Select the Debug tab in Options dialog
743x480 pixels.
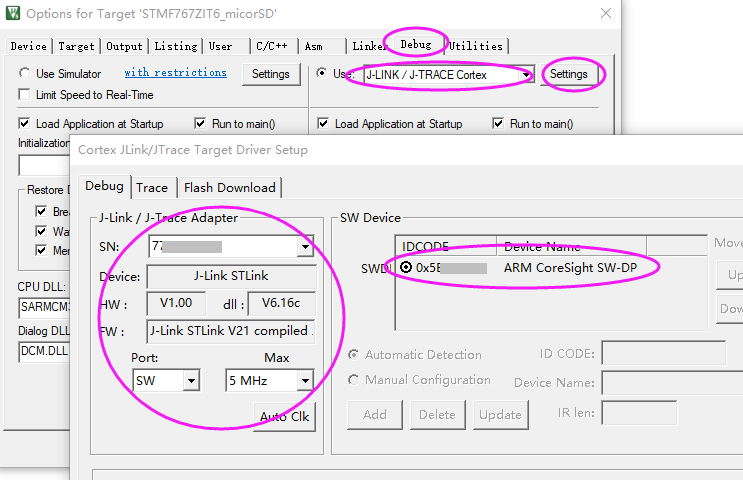[x=416, y=45]
